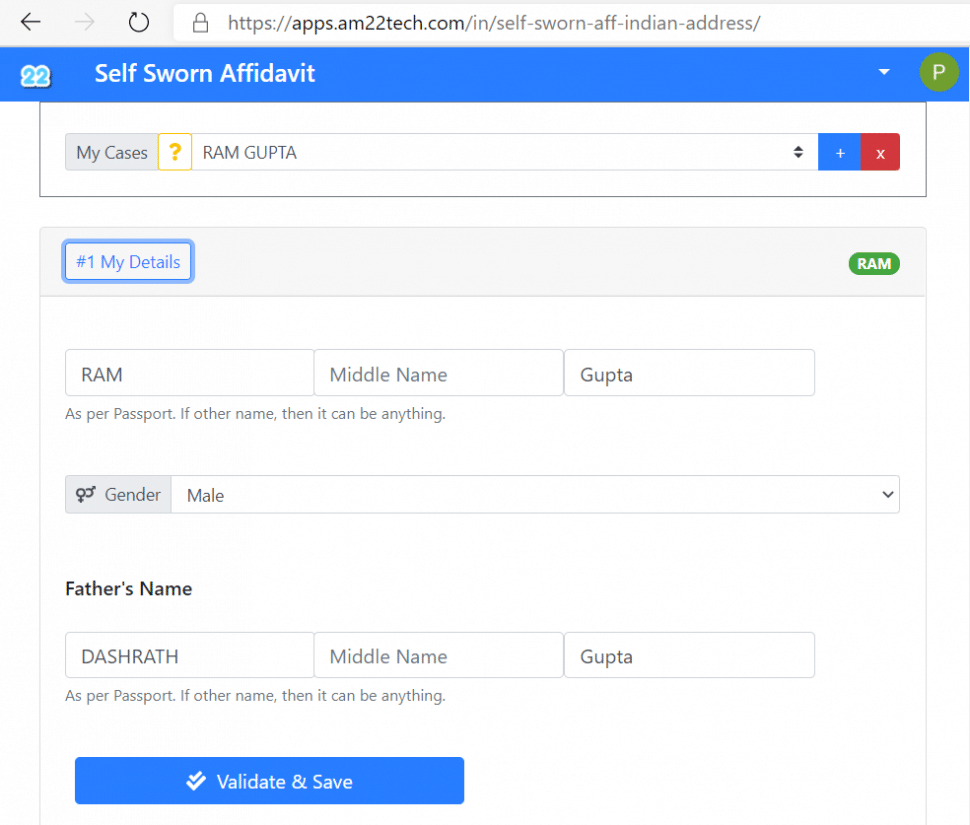Click the padlock site info icon

coord(201,22)
